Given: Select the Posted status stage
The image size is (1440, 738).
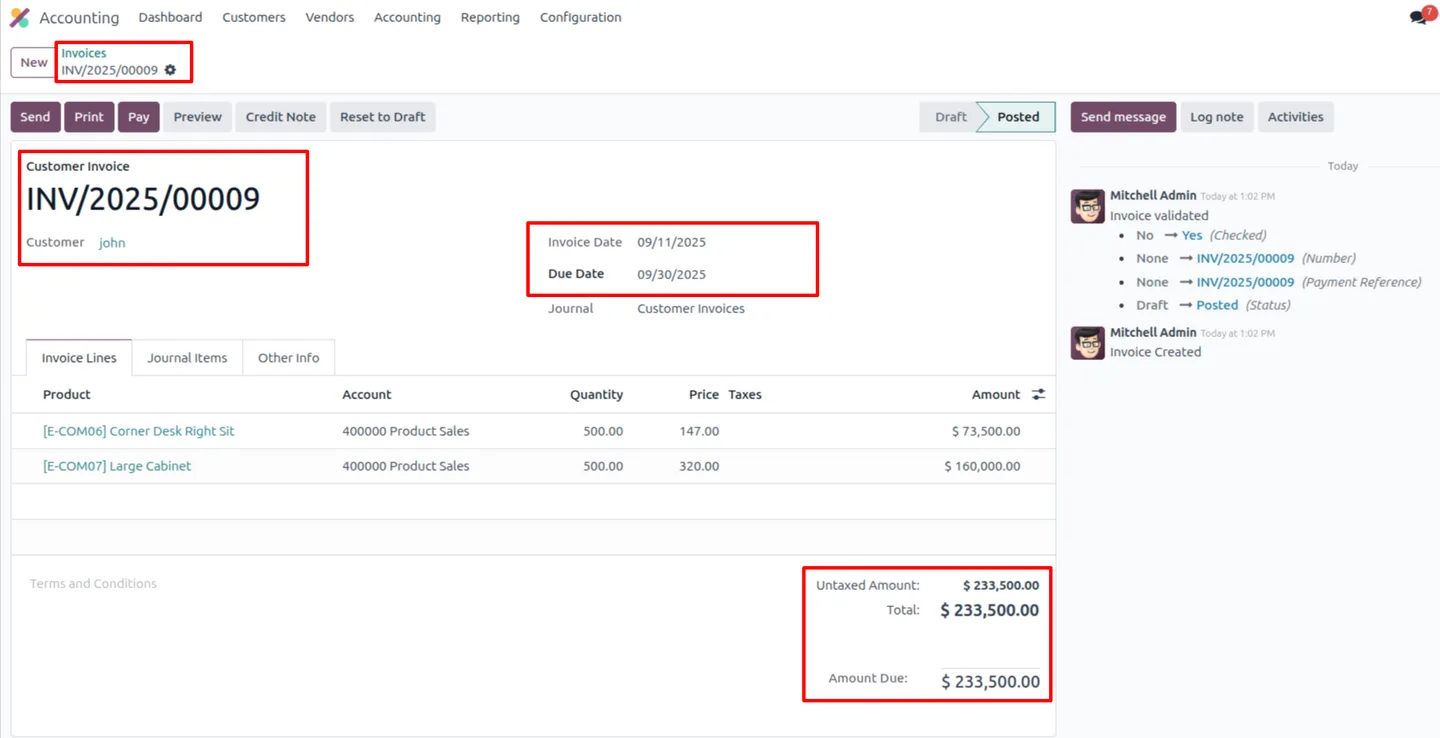Looking at the screenshot, I should pos(1017,117).
